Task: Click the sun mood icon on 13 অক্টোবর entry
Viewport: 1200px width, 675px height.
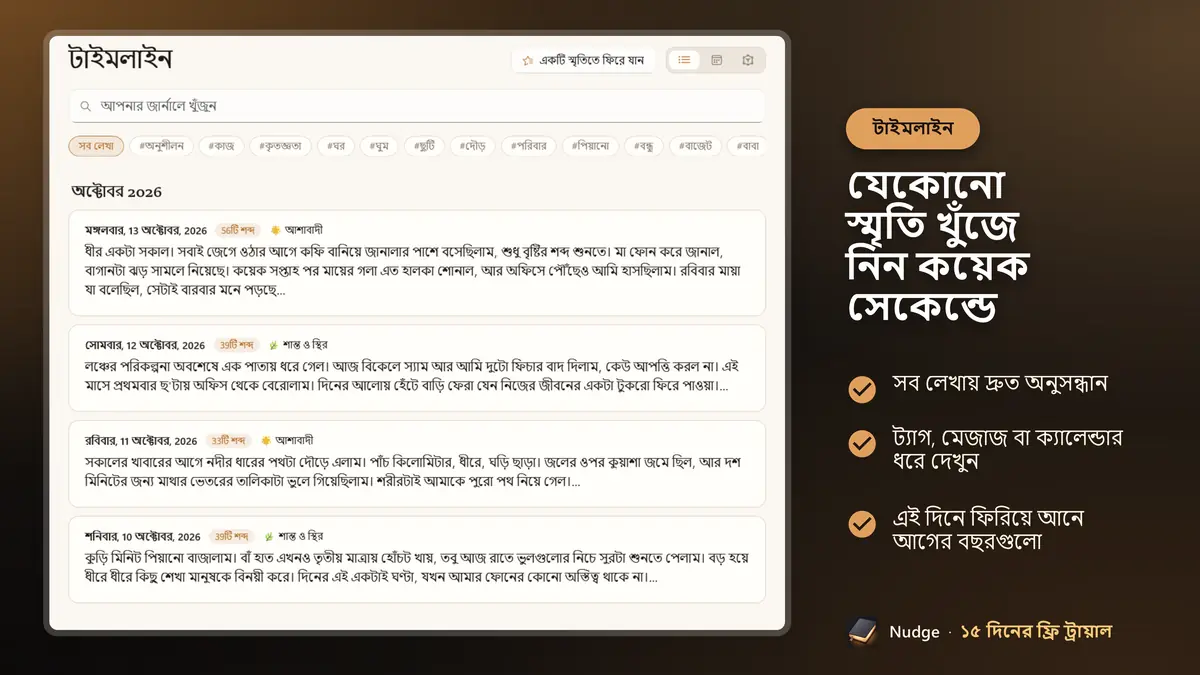Action: (275, 230)
